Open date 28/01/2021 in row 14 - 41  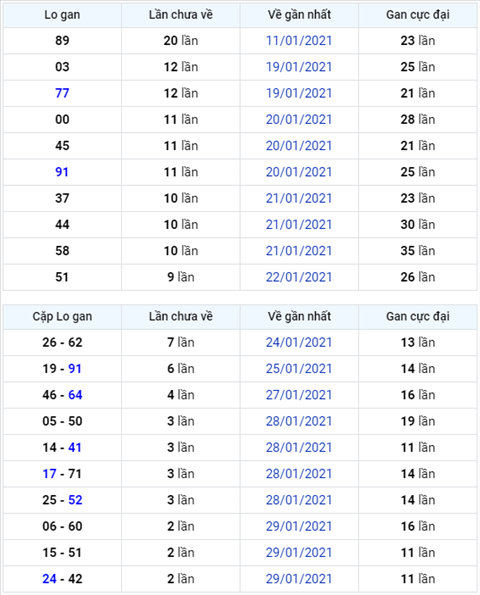(299, 447)
